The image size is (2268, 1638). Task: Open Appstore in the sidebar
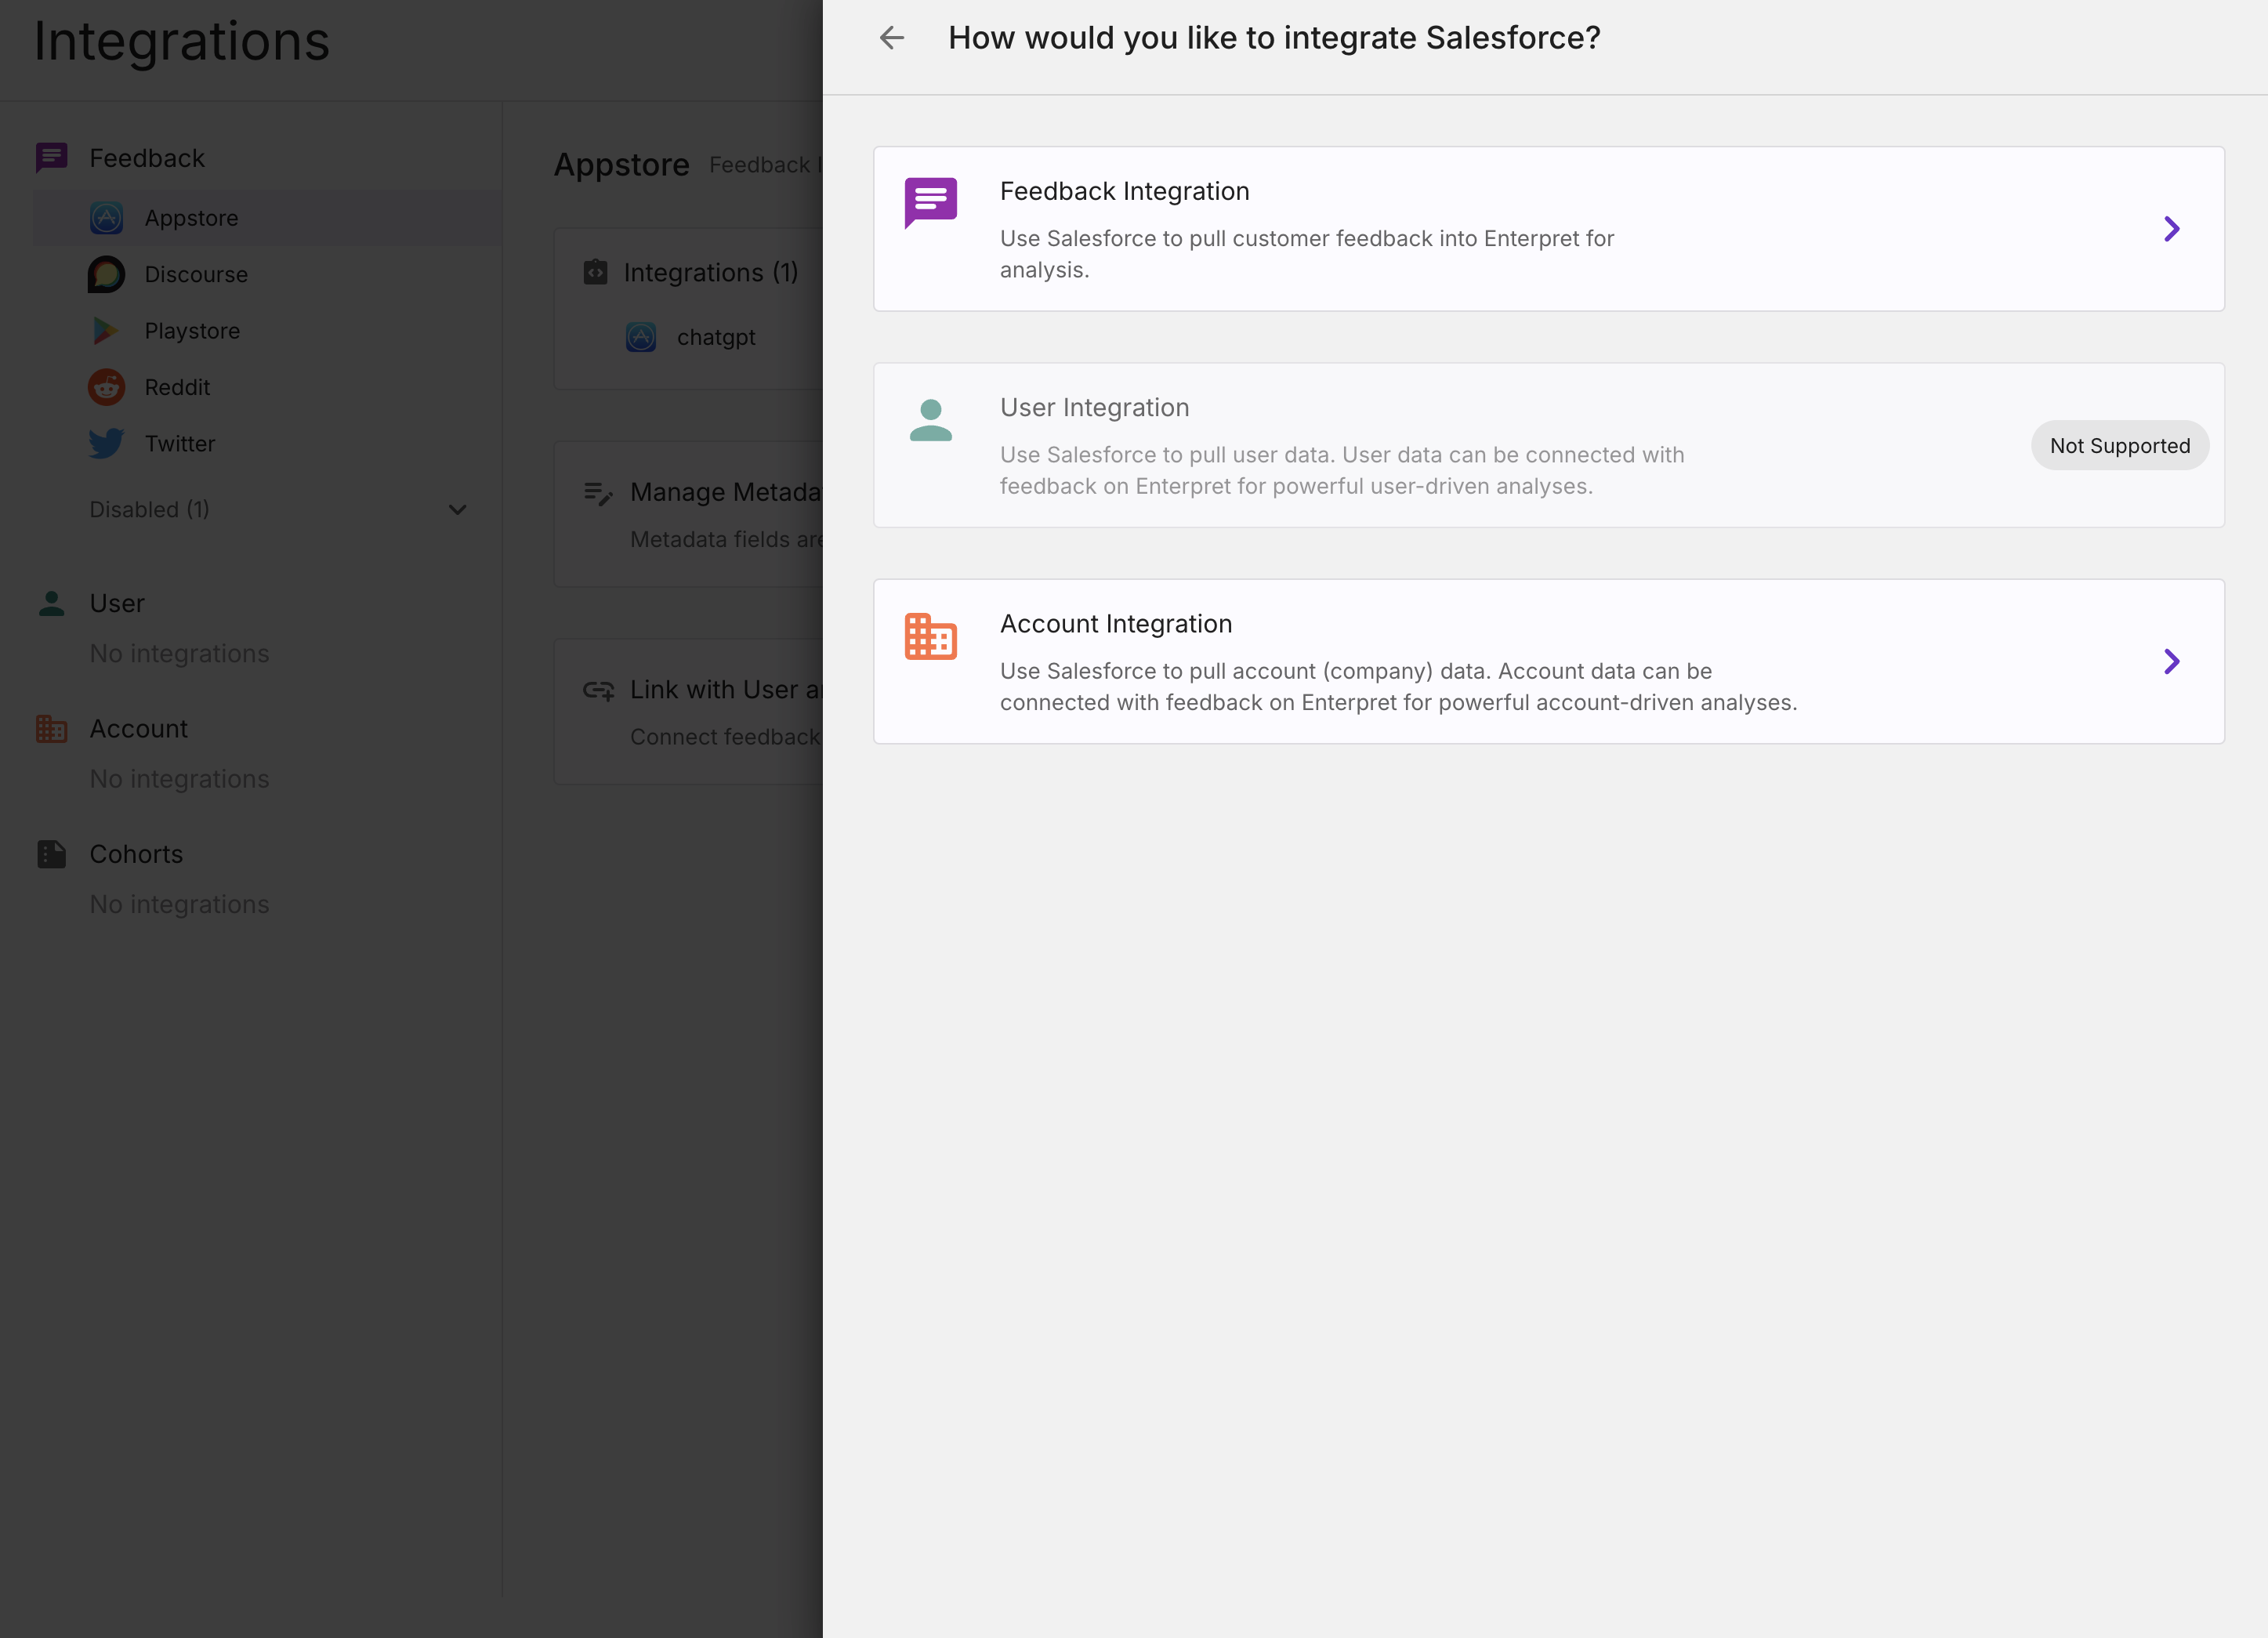click(191, 218)
